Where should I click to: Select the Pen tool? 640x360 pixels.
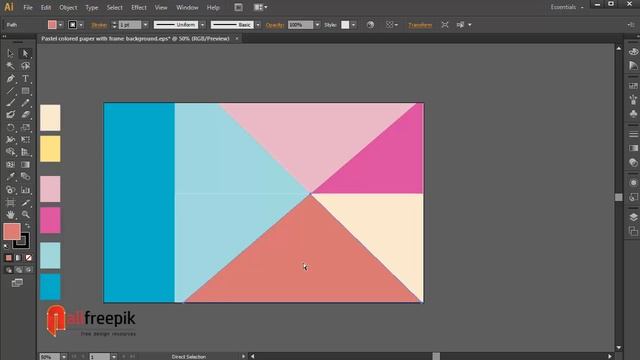11,78
